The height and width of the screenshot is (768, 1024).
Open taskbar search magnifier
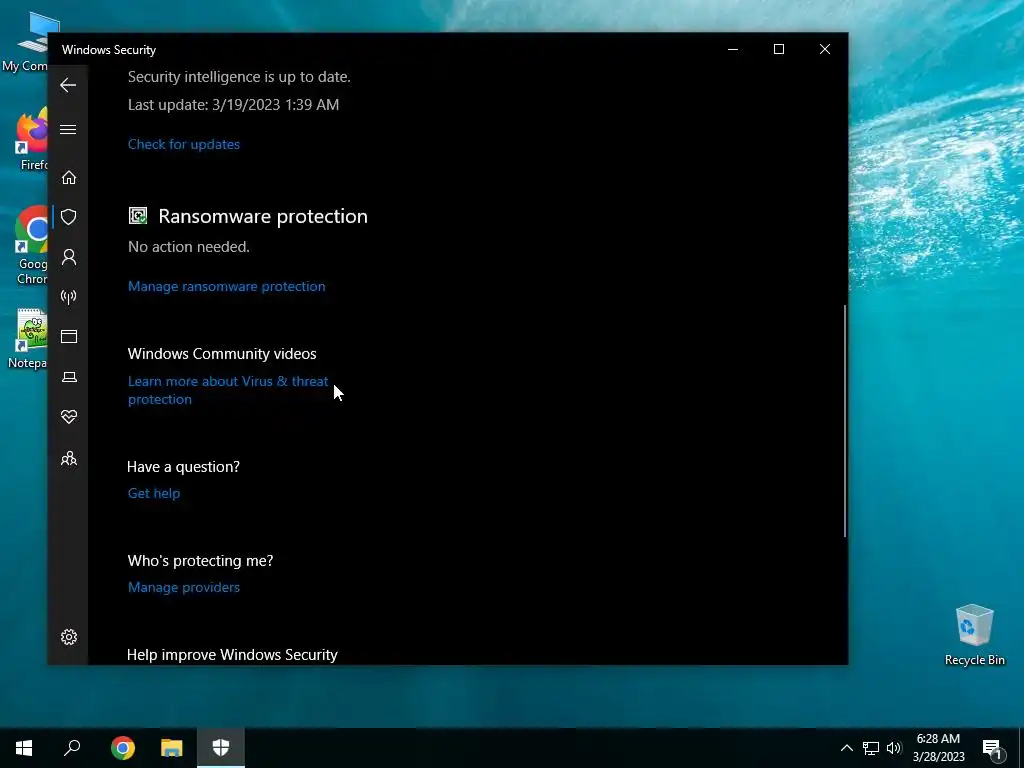[72, 748]
